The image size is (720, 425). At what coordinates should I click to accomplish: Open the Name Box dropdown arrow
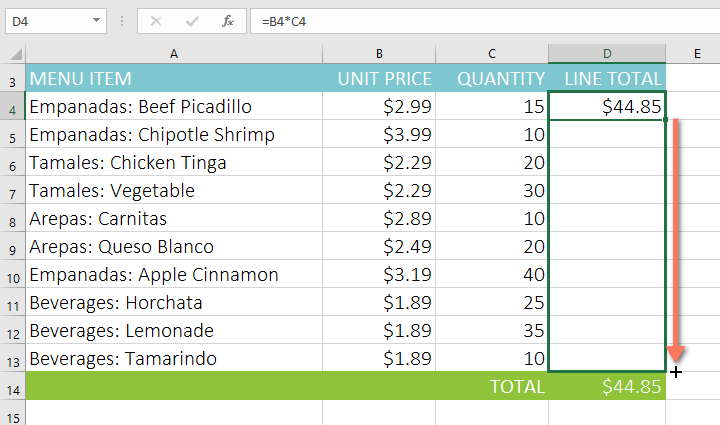96,20
